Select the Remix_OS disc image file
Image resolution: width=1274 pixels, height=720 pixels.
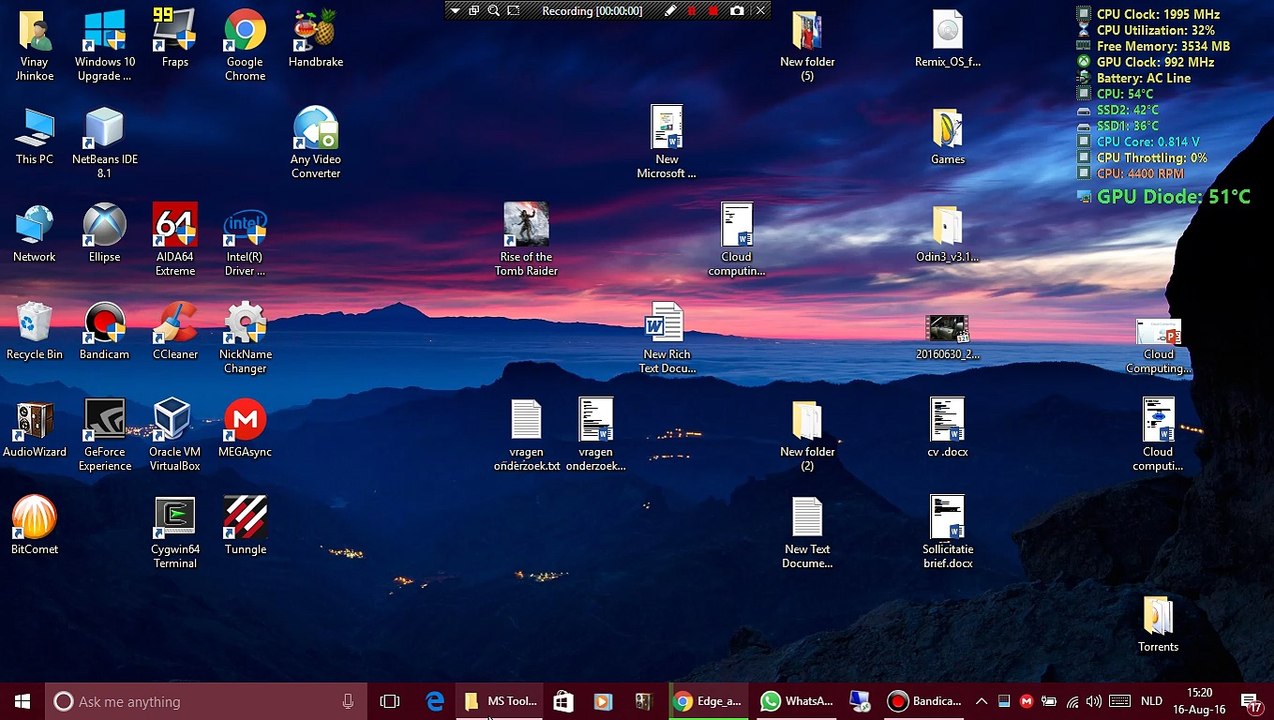click(x=947, y=38)
